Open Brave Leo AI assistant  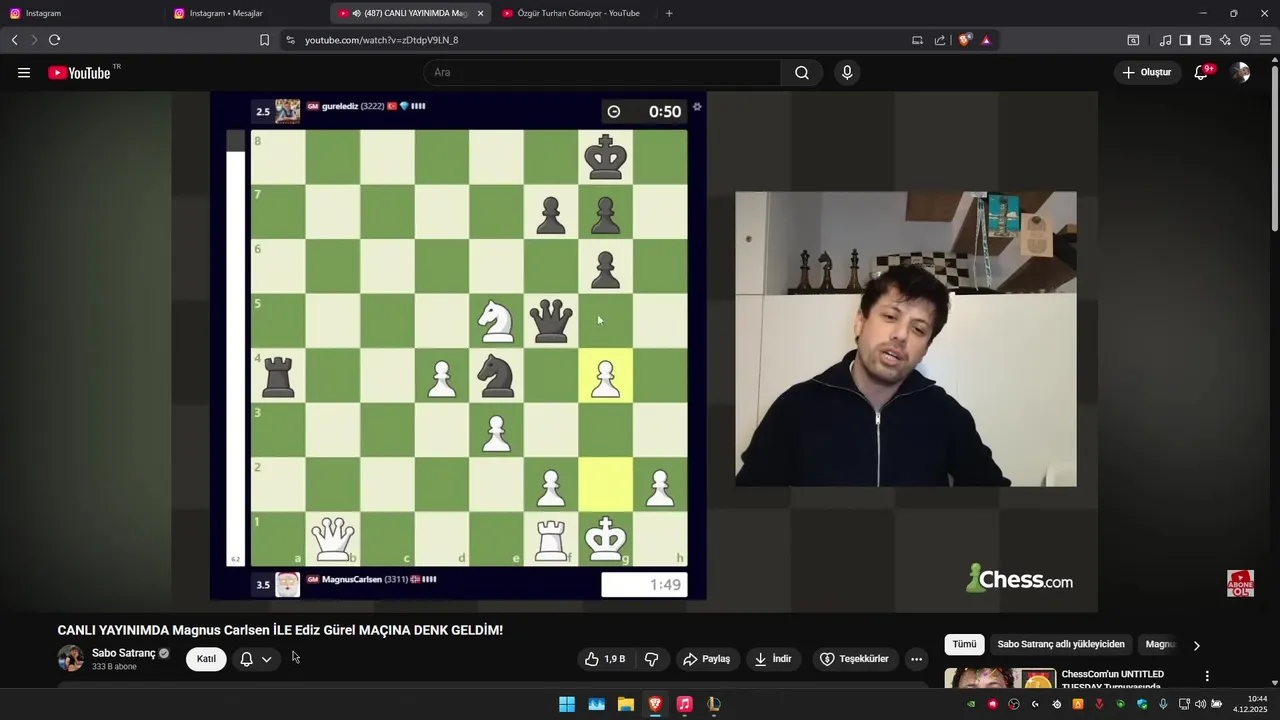[1225, 40]
